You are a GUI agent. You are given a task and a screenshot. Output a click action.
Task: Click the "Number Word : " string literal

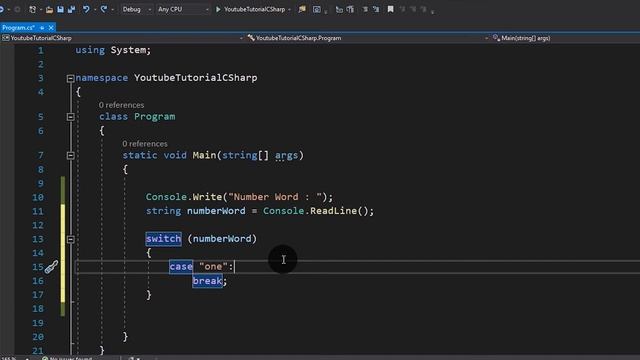(275, 197)
